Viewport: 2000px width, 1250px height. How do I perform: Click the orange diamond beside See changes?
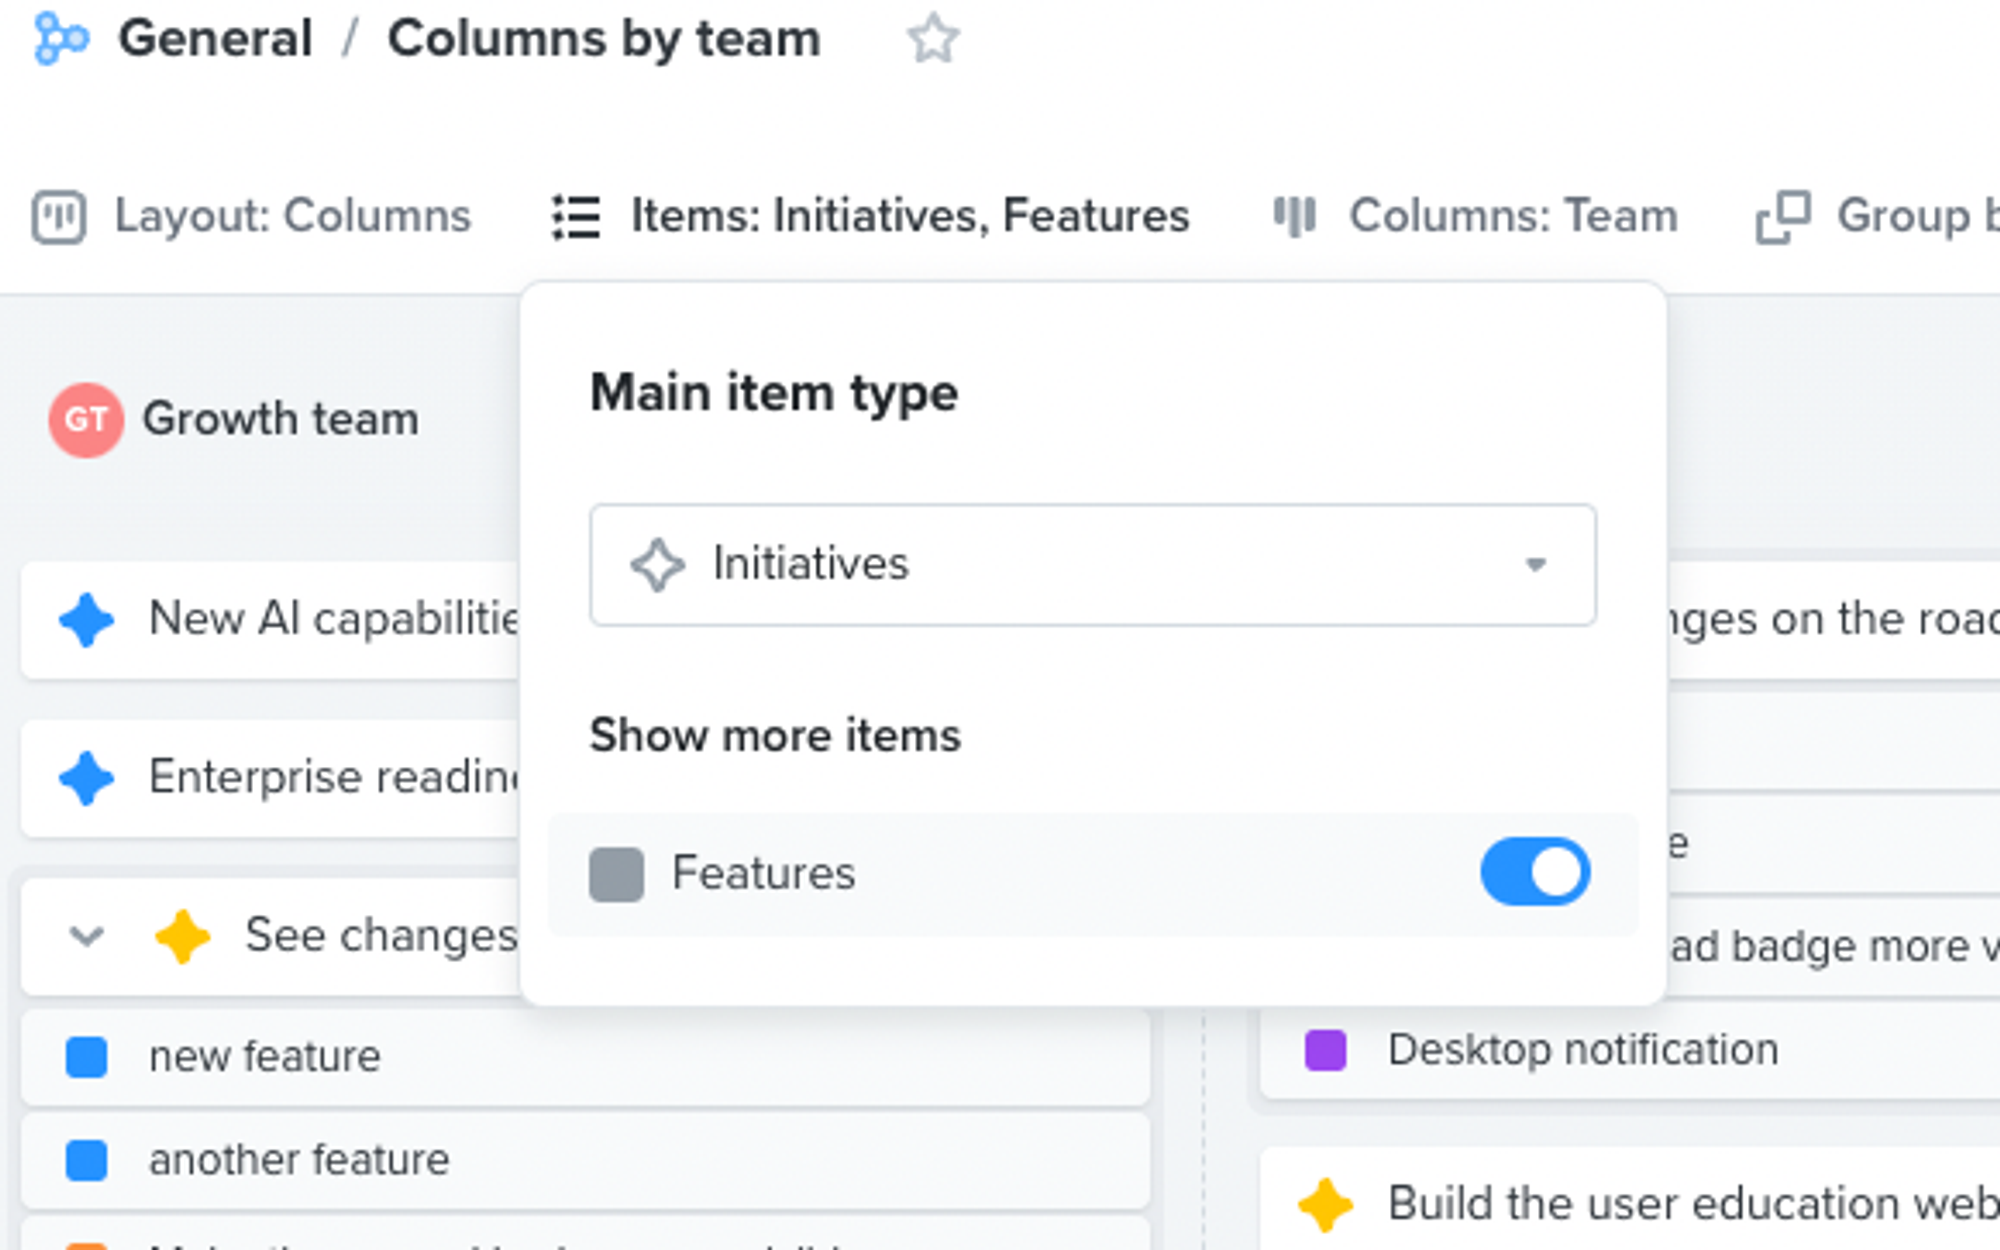(x=183, y=936)
